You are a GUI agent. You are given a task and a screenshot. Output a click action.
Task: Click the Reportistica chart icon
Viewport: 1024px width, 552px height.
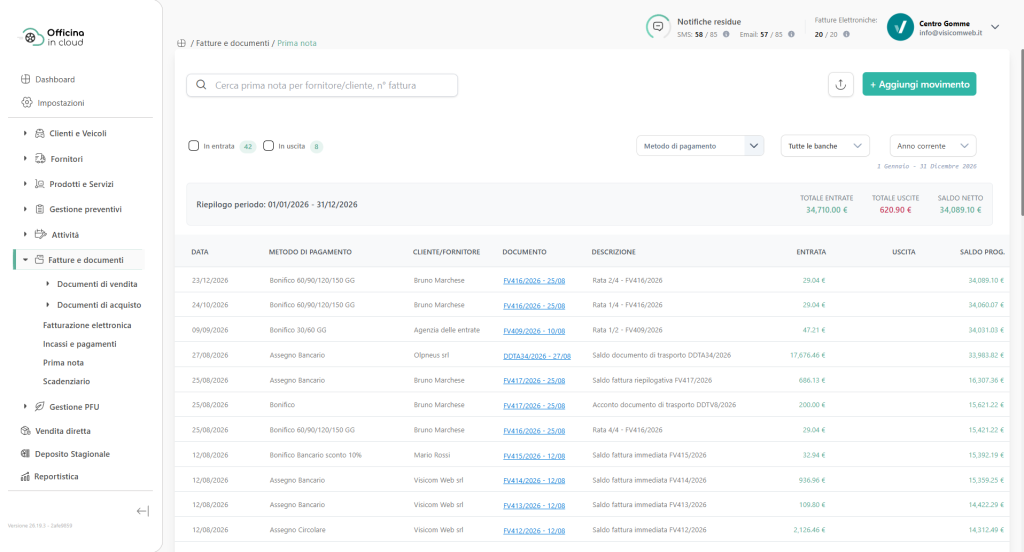25,476
